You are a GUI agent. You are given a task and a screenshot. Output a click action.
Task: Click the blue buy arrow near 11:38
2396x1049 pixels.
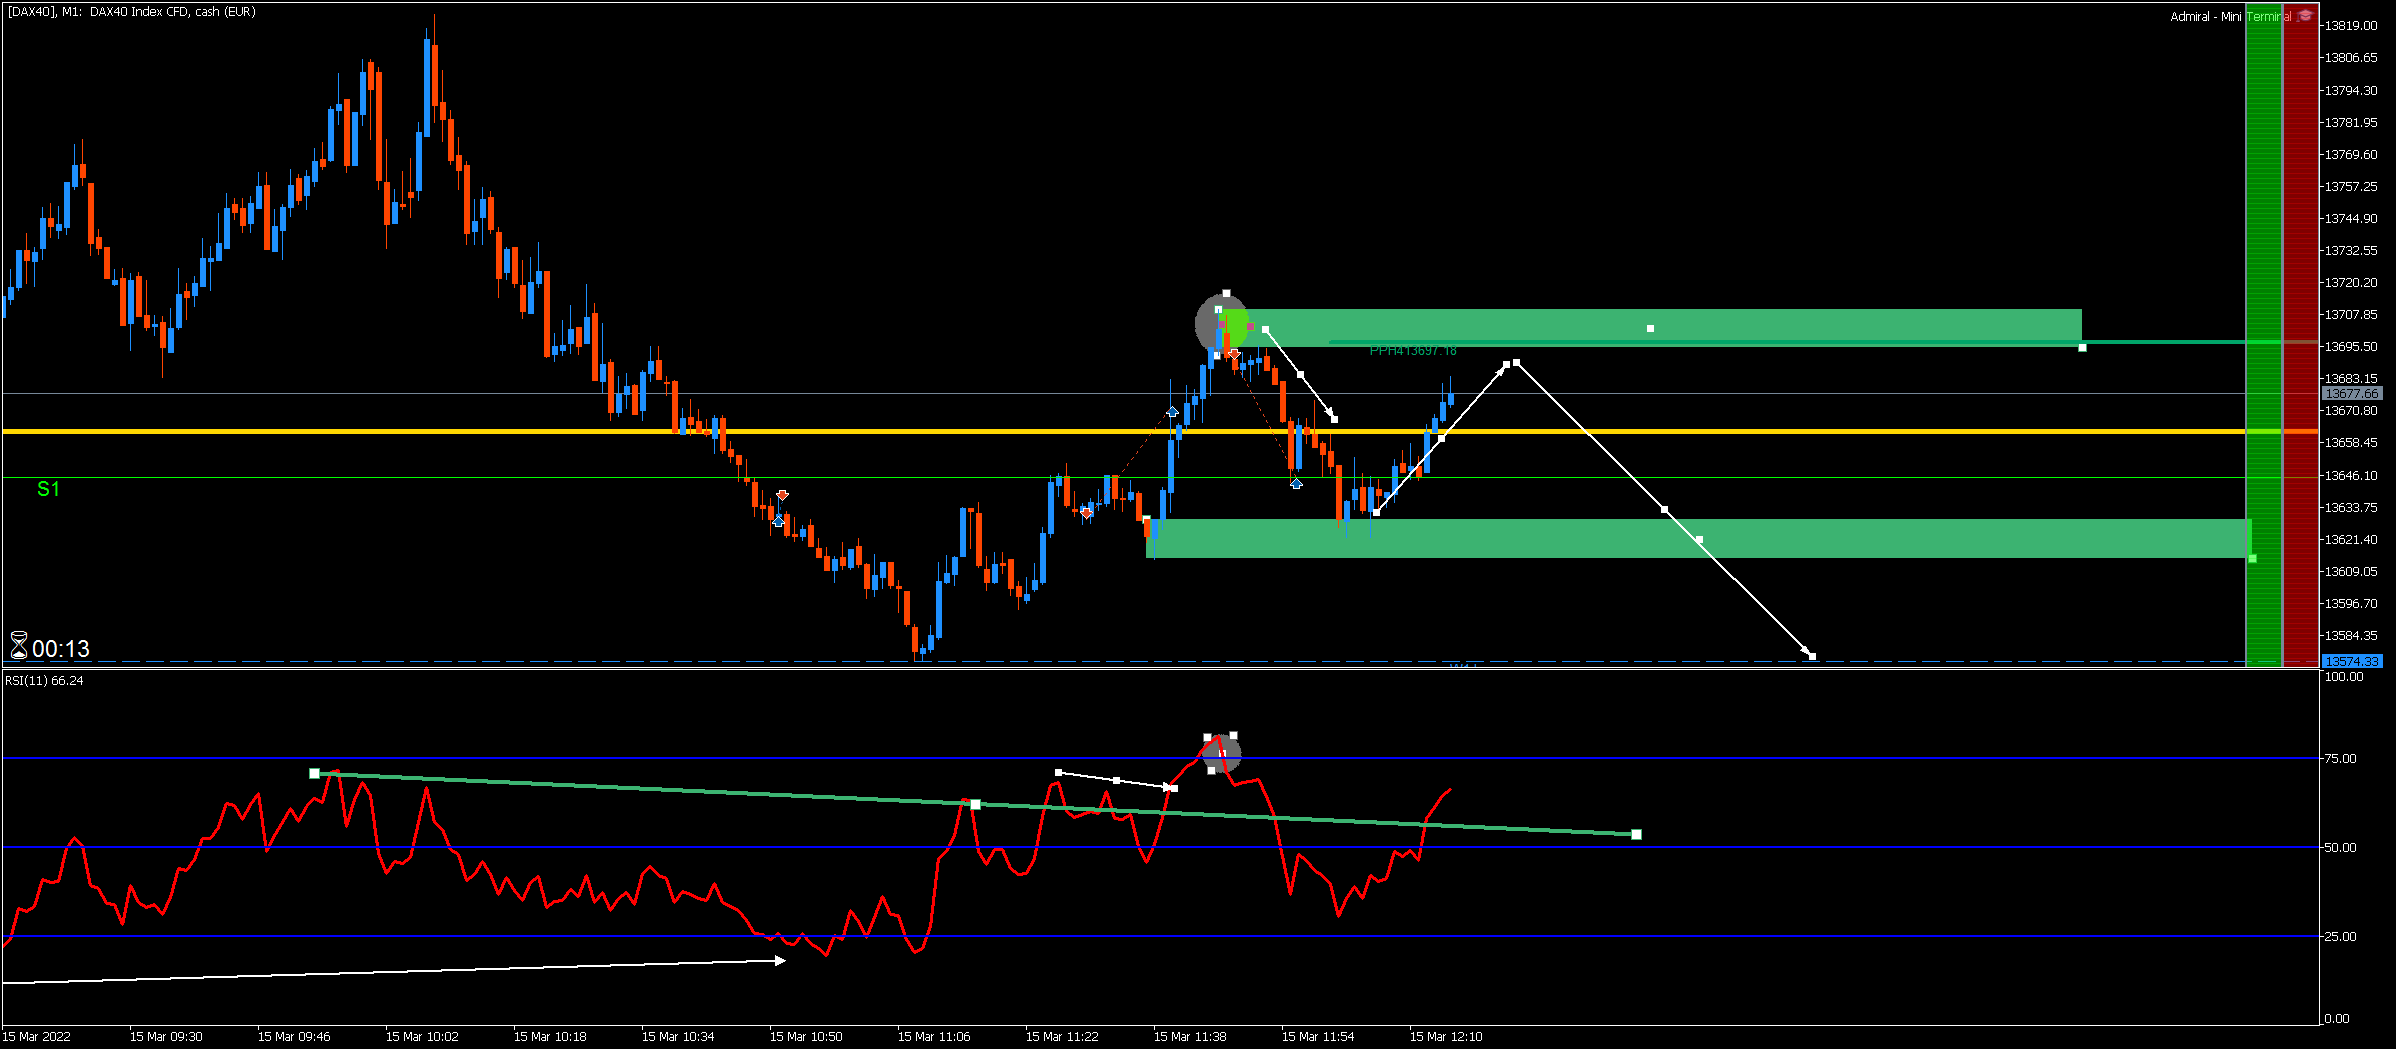(x=1172, y=411)
